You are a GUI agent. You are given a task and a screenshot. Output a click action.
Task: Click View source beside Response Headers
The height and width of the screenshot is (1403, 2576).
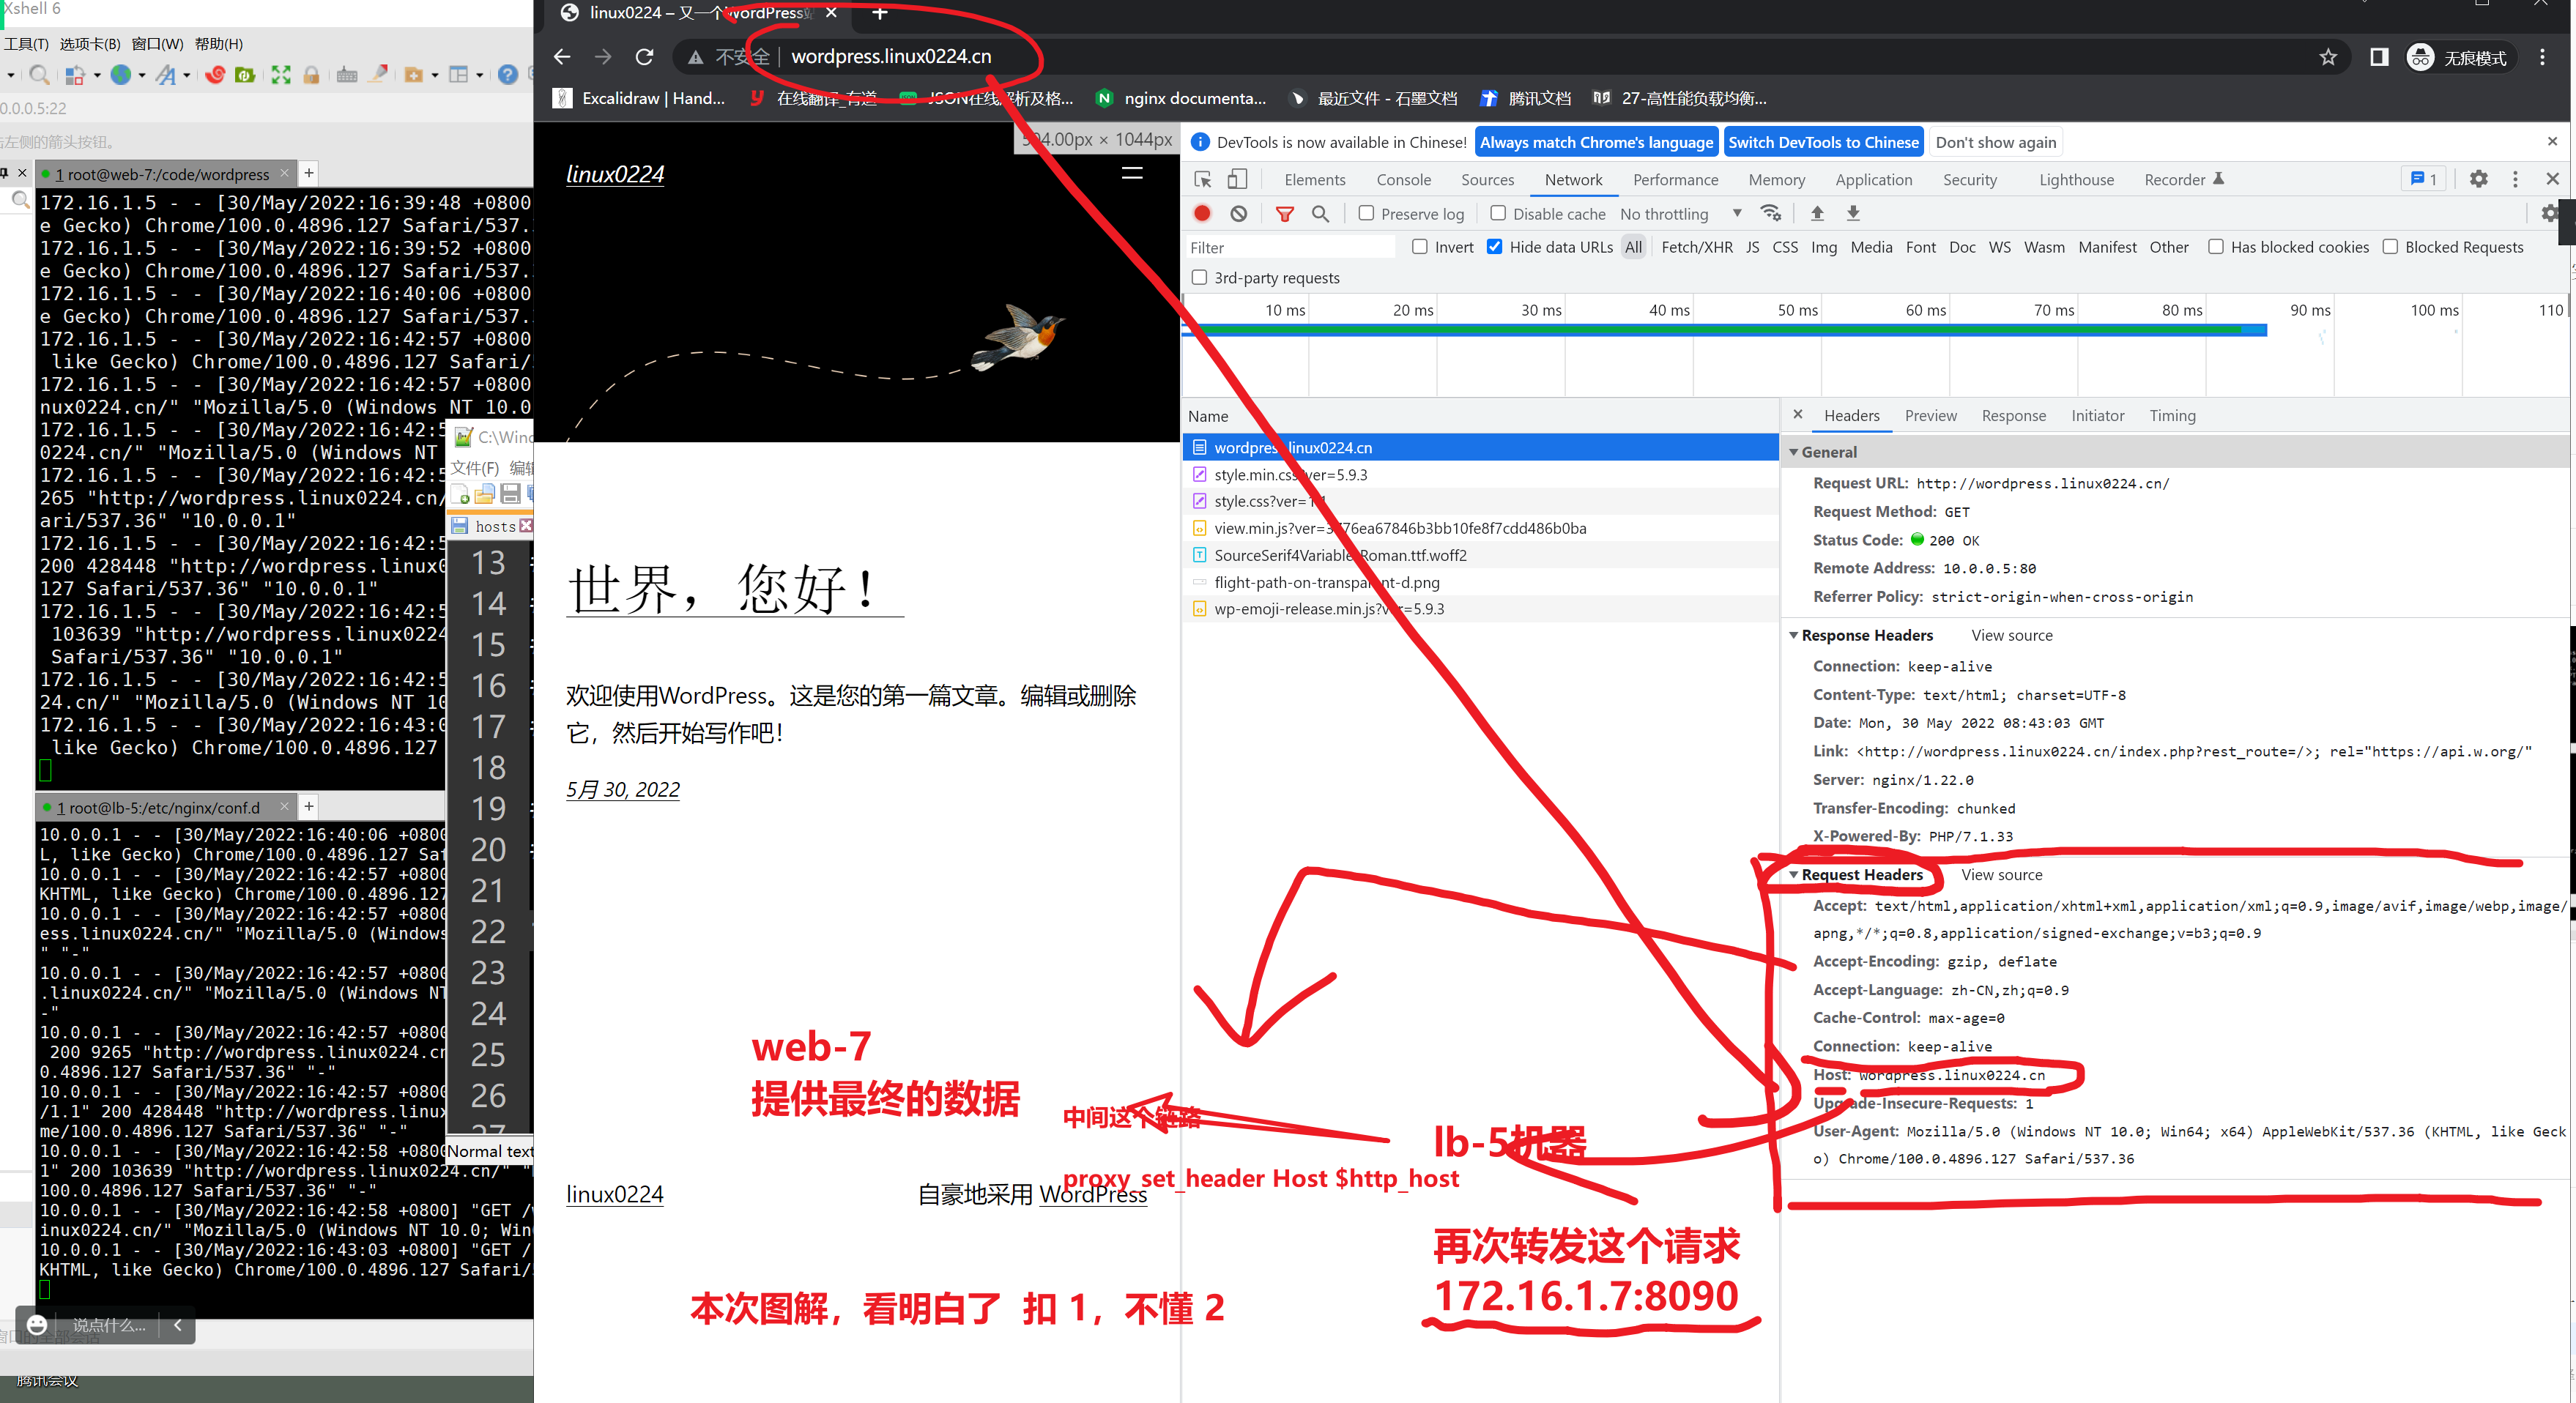pos(2011,635)
